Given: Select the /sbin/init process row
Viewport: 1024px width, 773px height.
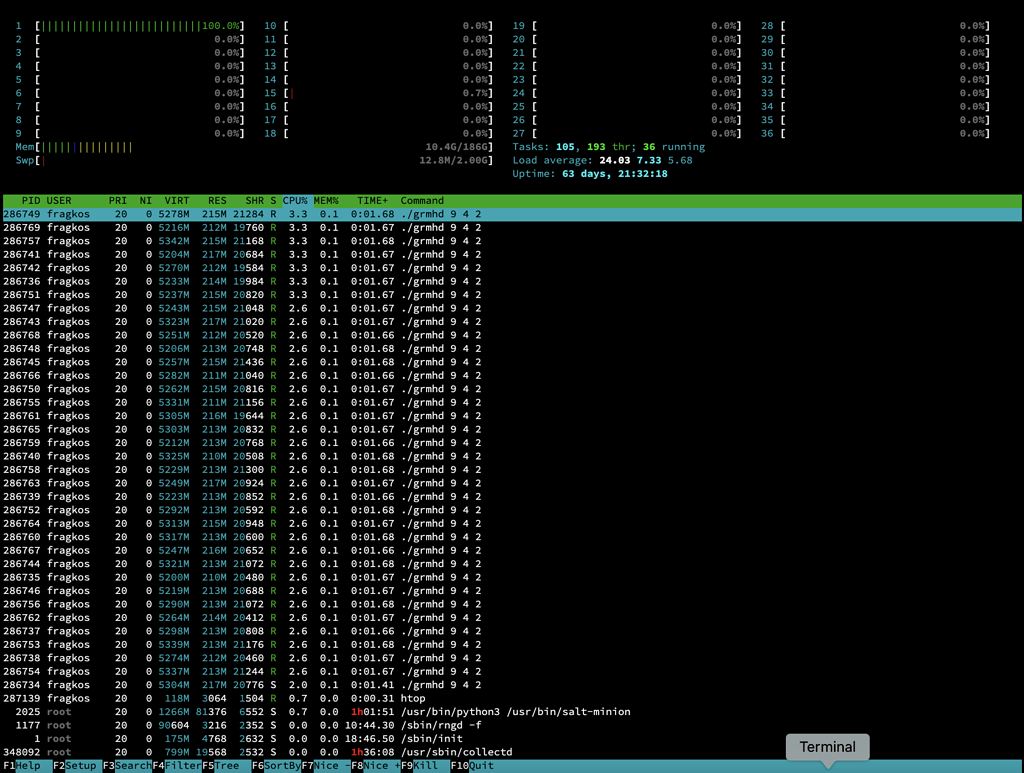Looking at the screenshot, I should 512,739.
